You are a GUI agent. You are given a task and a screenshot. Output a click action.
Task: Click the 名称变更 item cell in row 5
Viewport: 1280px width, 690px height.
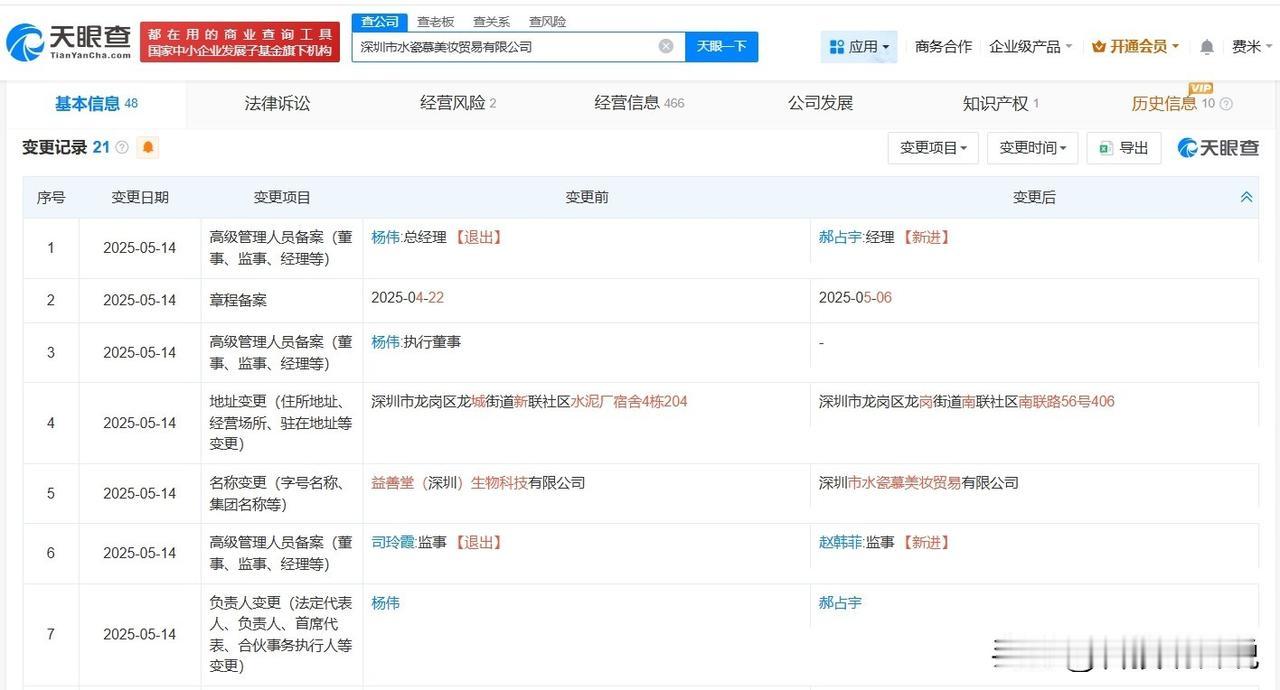[282, 493]
